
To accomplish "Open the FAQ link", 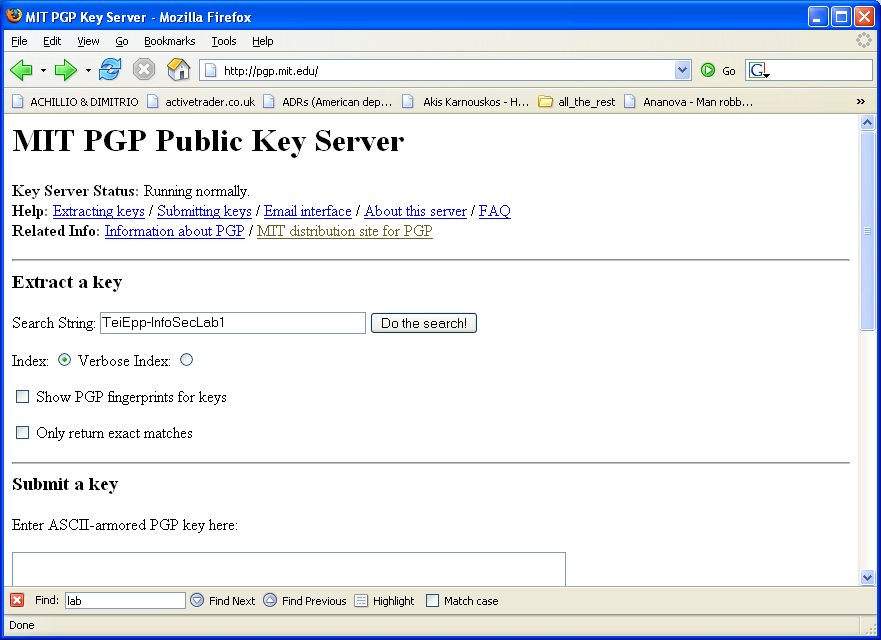I will 494,211.
